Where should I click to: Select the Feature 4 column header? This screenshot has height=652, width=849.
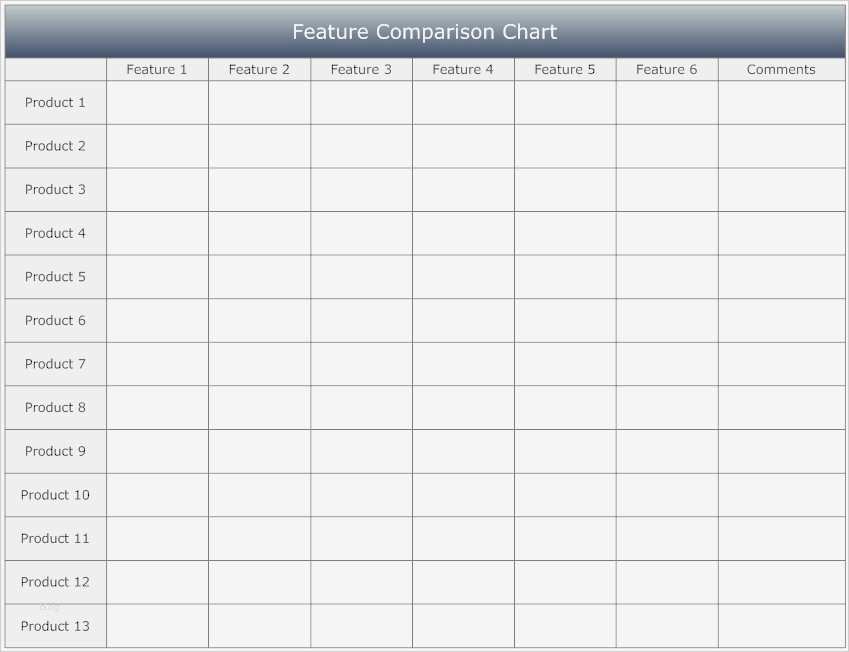coord(463,69)
